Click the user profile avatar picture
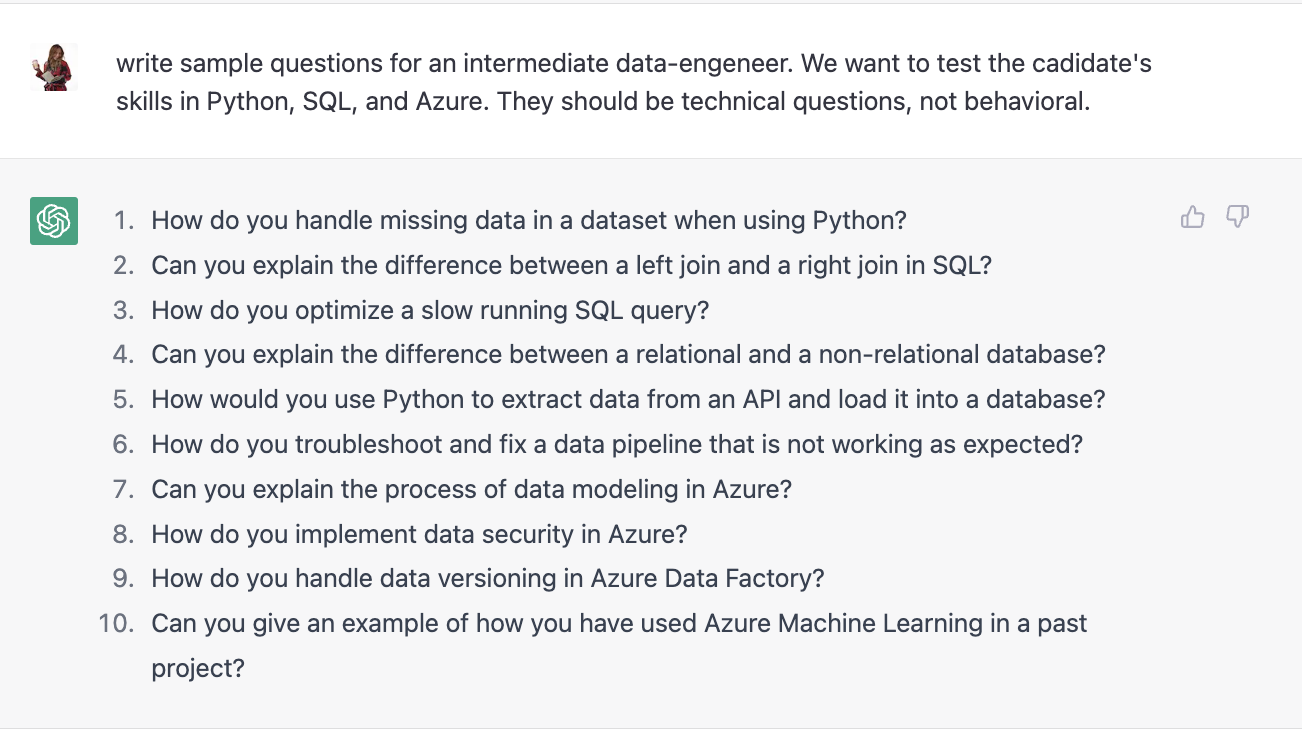Screen dimensions: 1302x734 (x=54, y=67)
